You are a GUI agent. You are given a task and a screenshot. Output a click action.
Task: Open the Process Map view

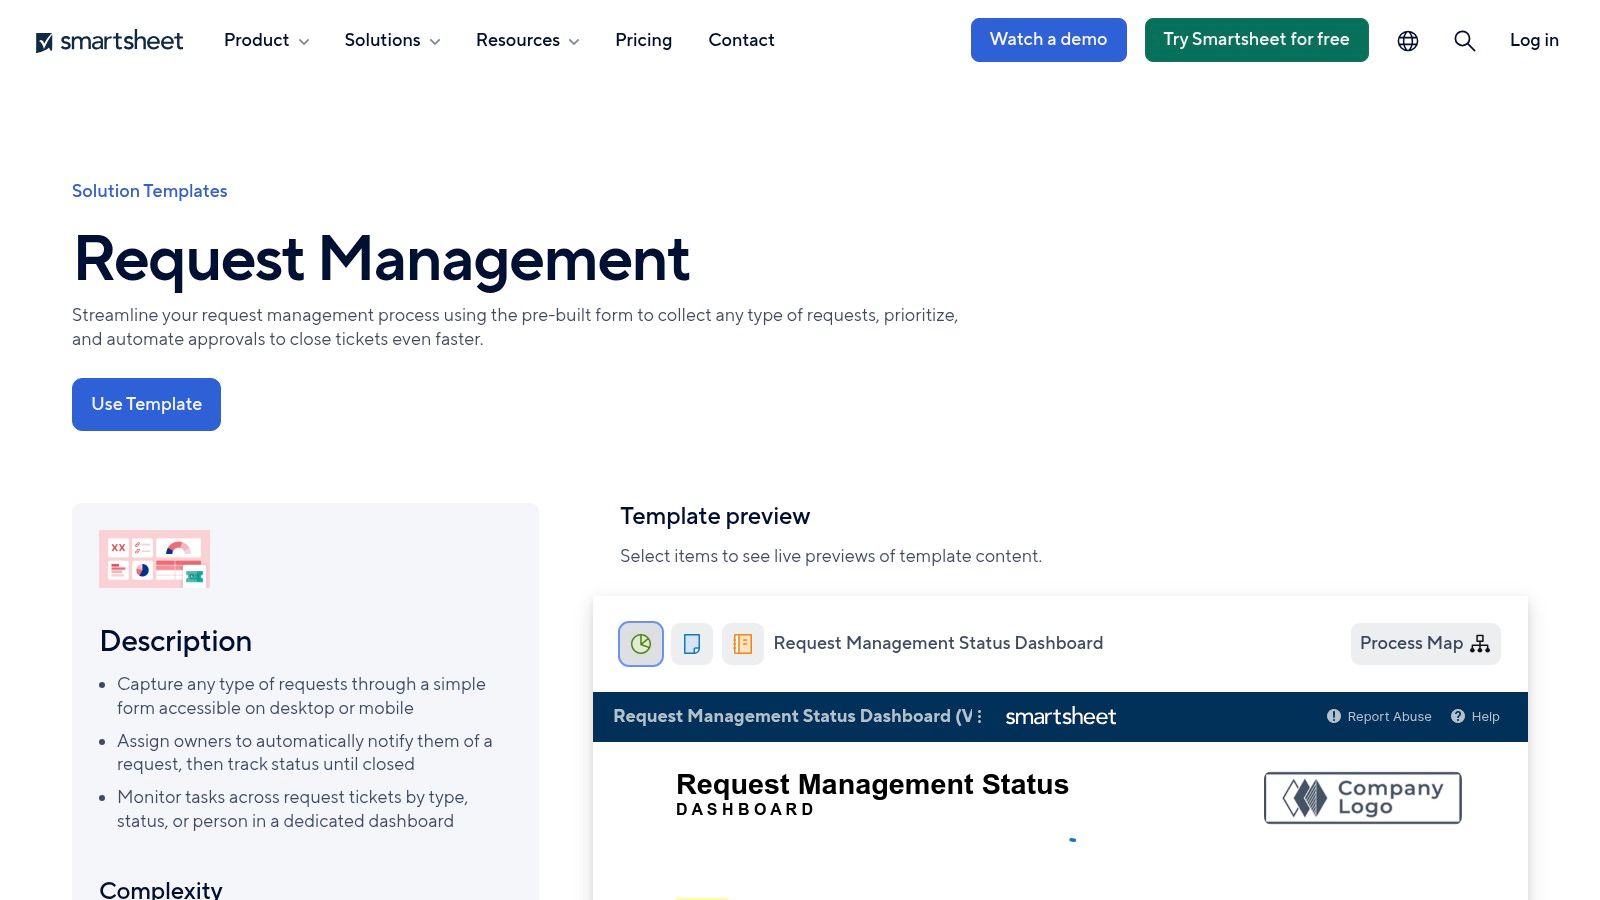pos(1424,643)
